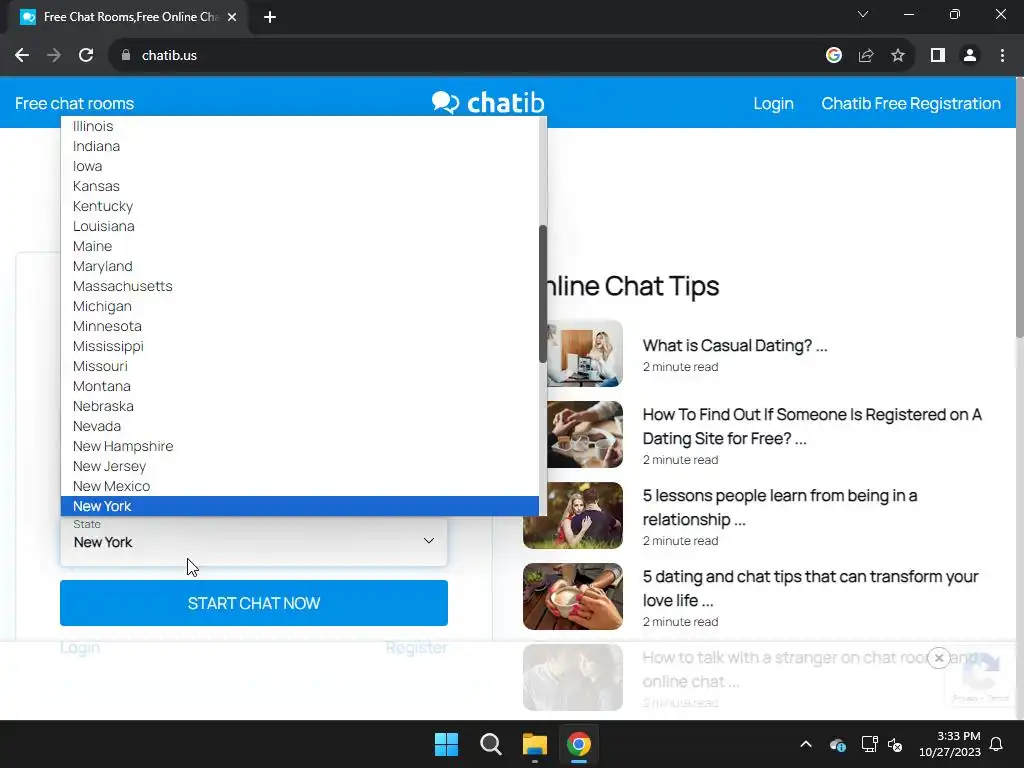Open What is Casual Dating article
This screenshot has width=1024, height=768.
click(x=735, y=345)
